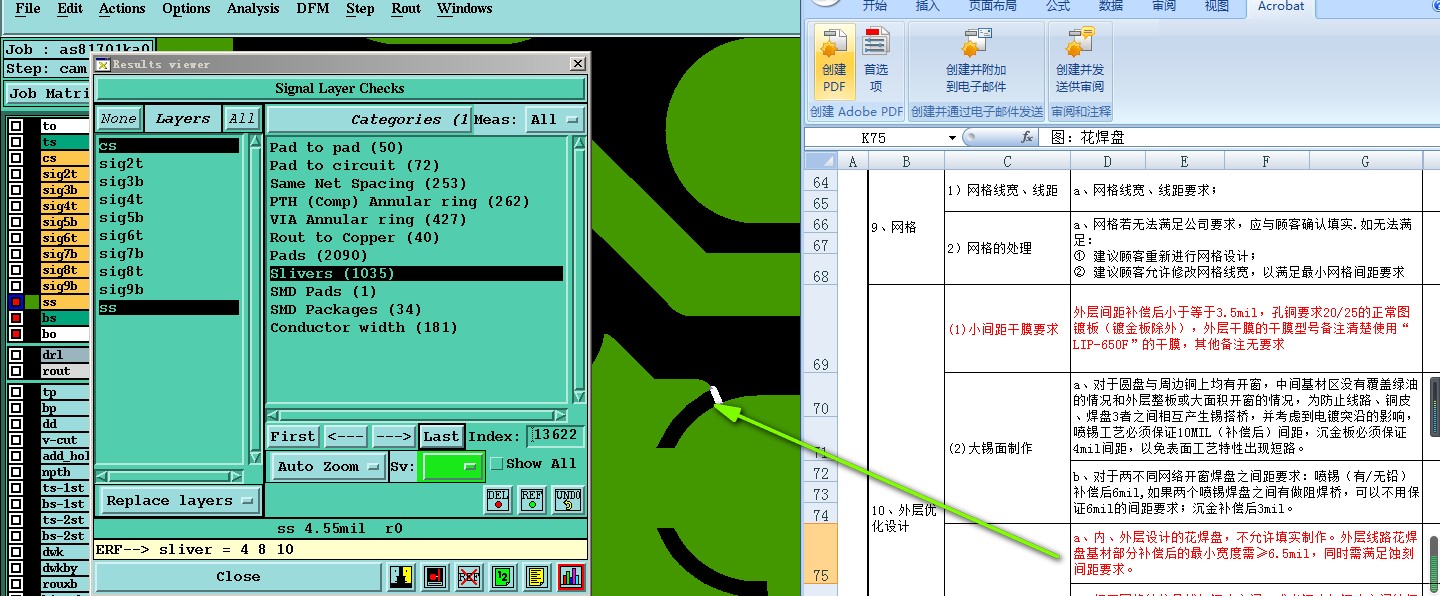Click the None layers button
The height and width of the screenshot is (596, 1440).
[x=118, y=119]
